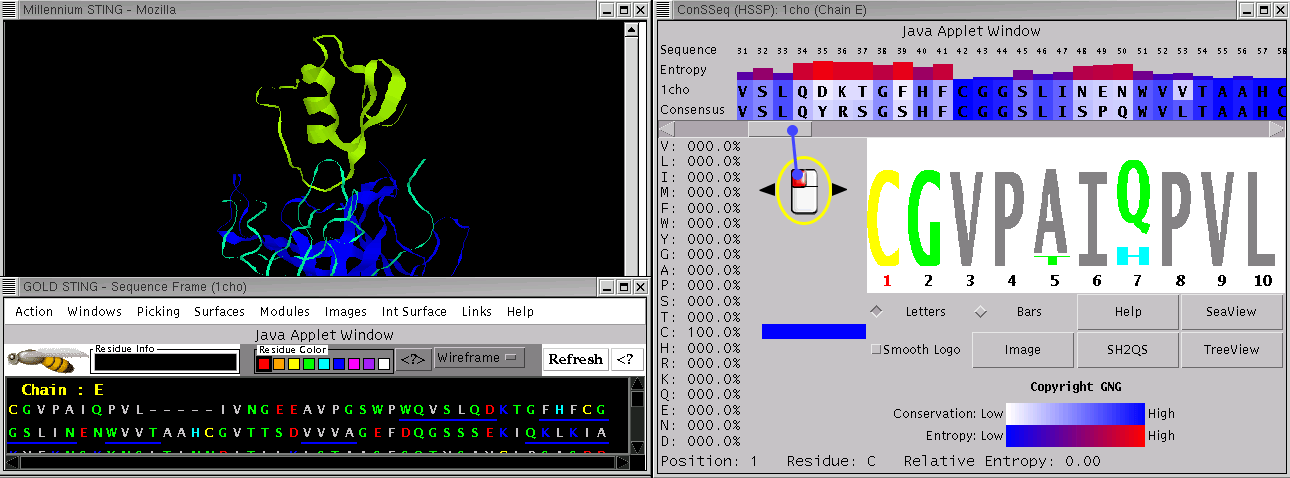Click the letter L in the sequence logo
Viewport: 1290px width, 478px height.
point(1263,217)
